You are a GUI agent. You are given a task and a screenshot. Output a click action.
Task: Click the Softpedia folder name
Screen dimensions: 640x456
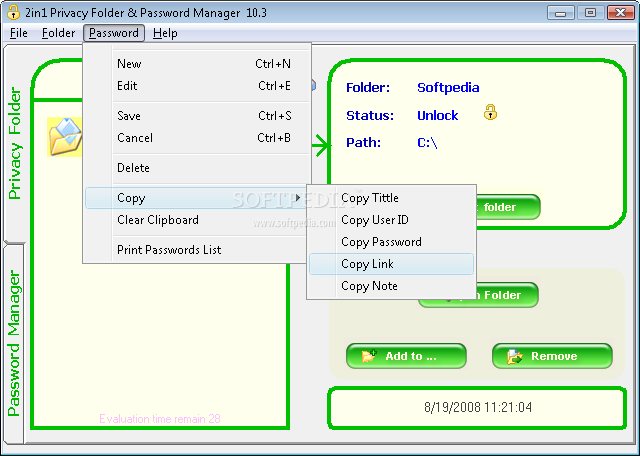pyautogui.click(x=448, y=88)
